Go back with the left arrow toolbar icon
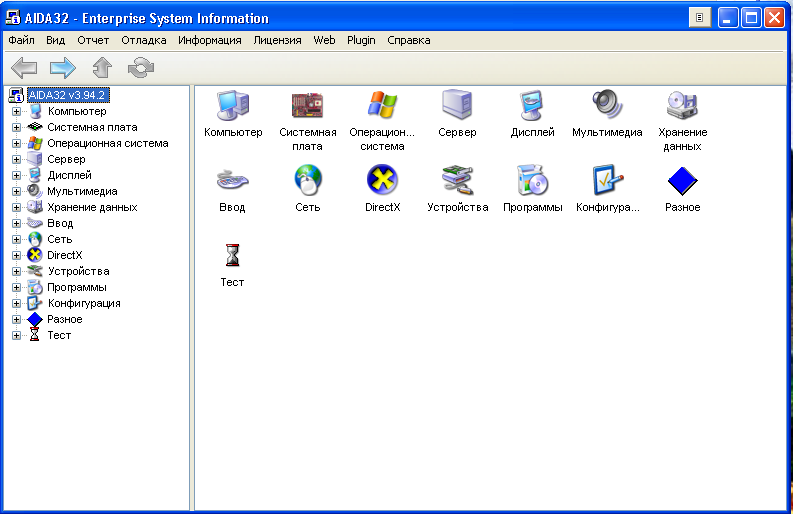 (24, 67)
